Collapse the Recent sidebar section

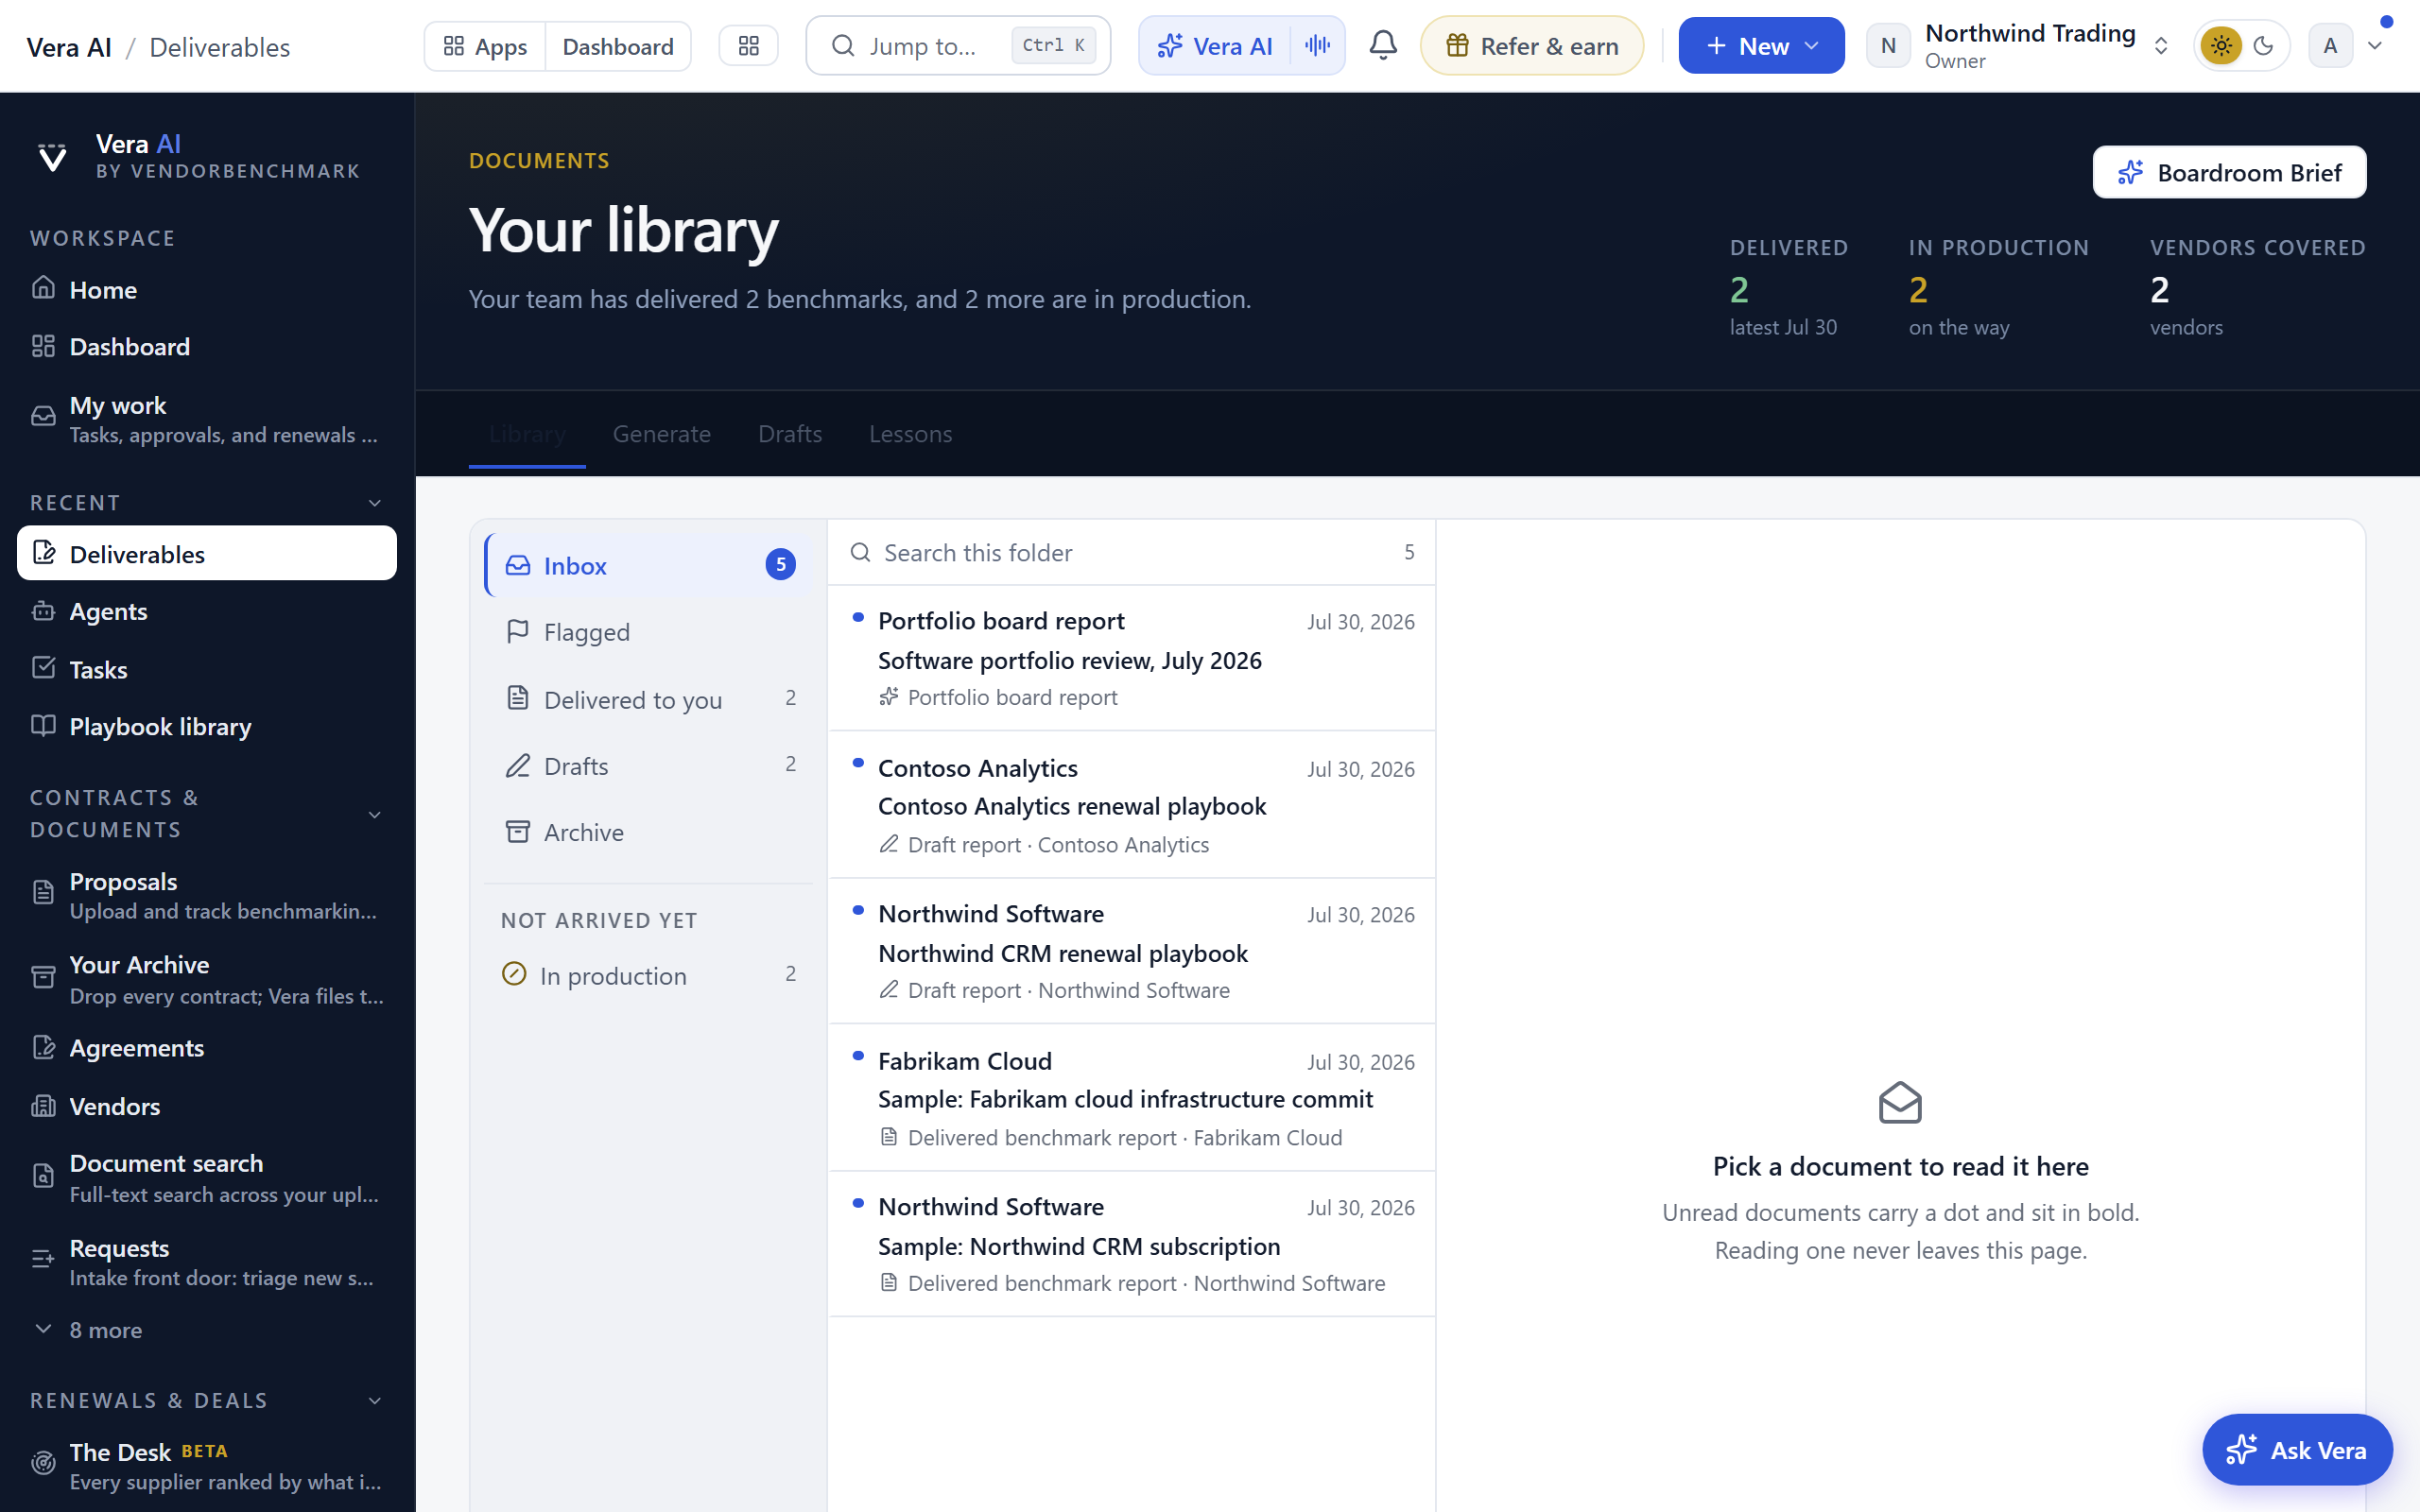pyautogui.click(x=375, y=503)
